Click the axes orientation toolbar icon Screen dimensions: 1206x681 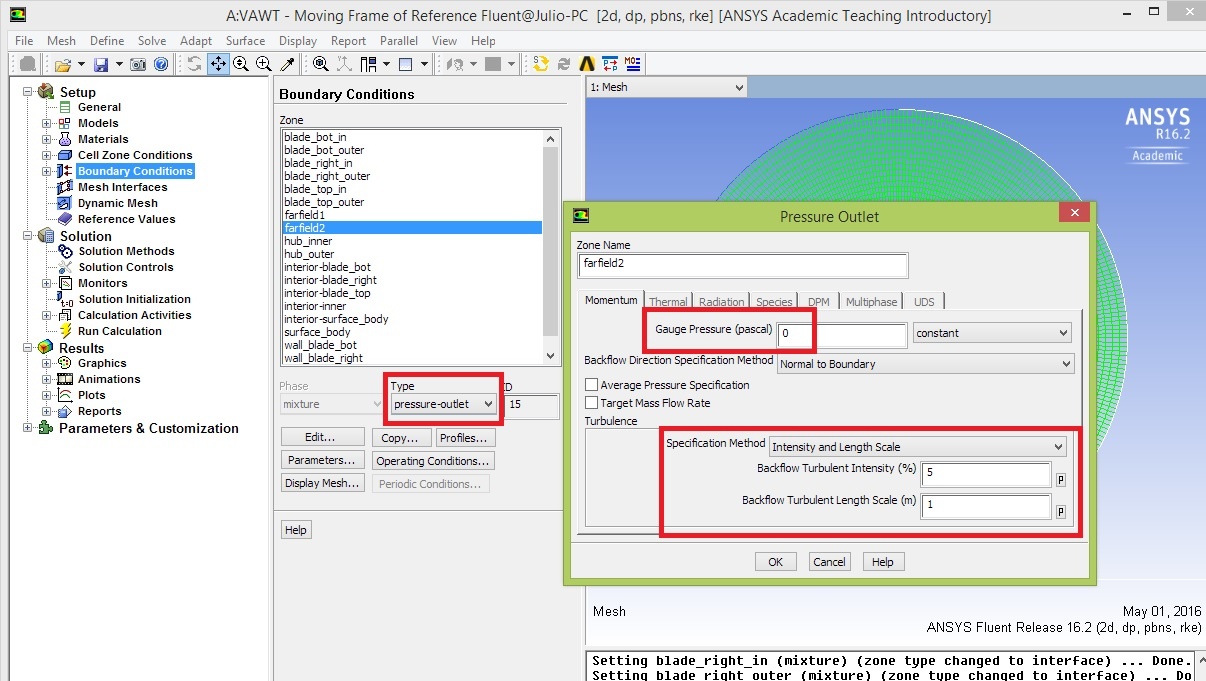[345, 64]
